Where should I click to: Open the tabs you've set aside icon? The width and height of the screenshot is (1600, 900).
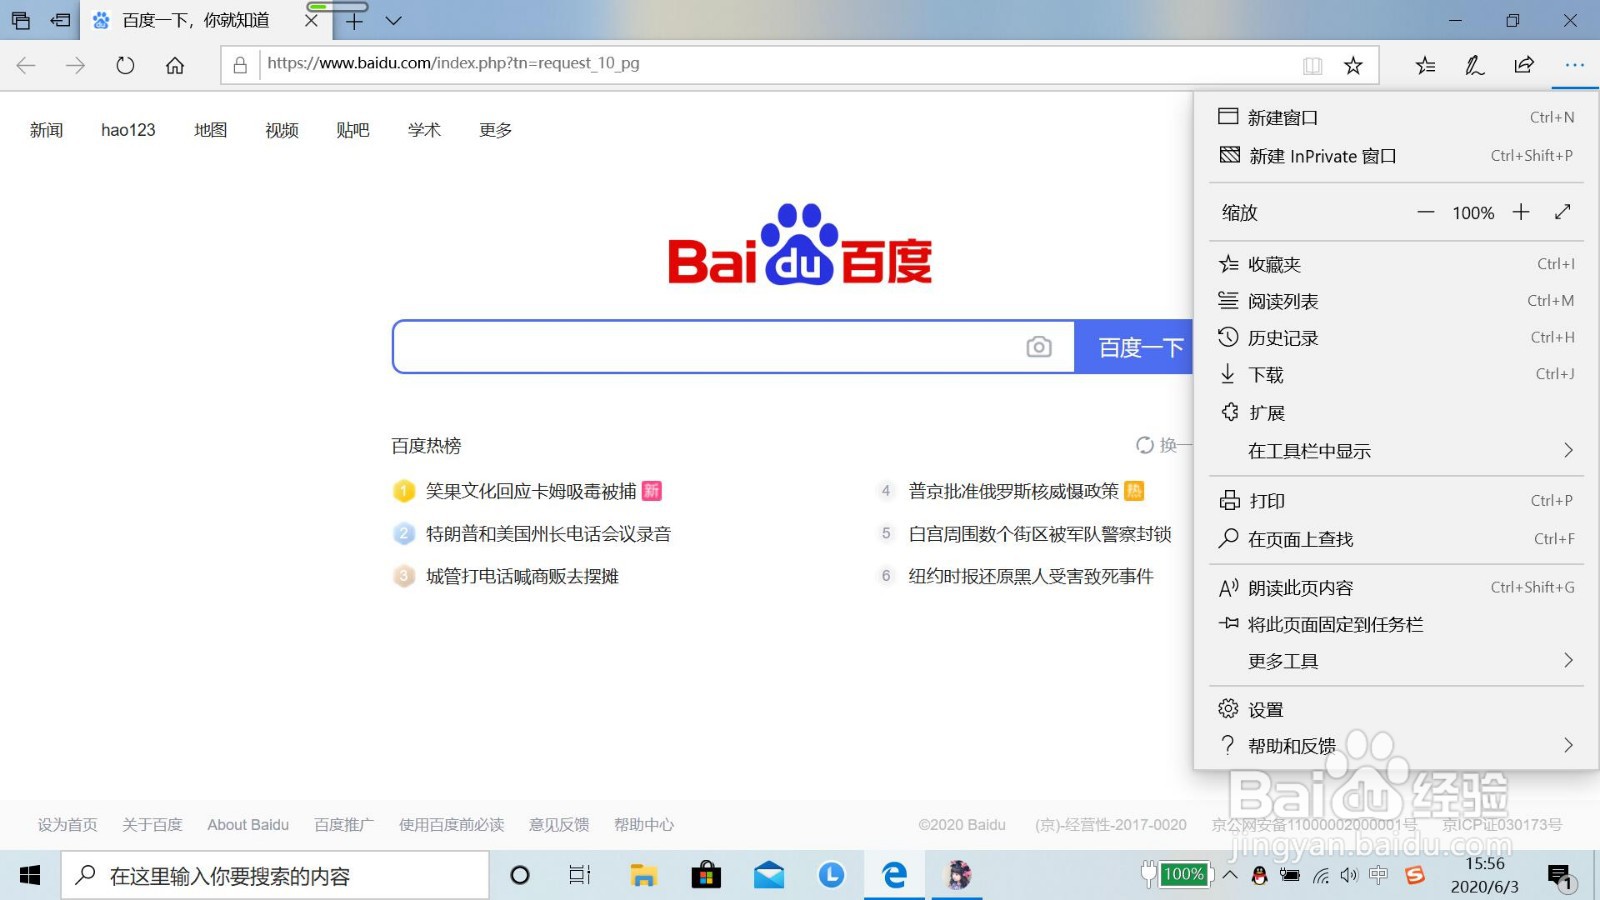pos(20,20)
